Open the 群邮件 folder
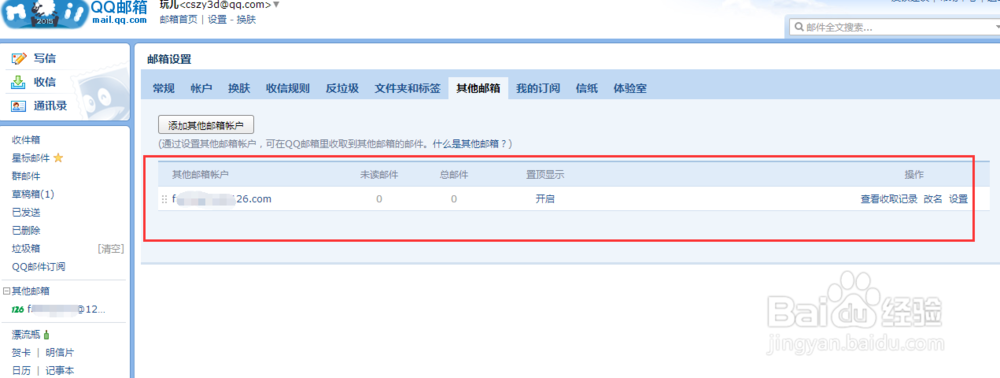This screenshot has width=1000, height=378. [x=26, y=176]
